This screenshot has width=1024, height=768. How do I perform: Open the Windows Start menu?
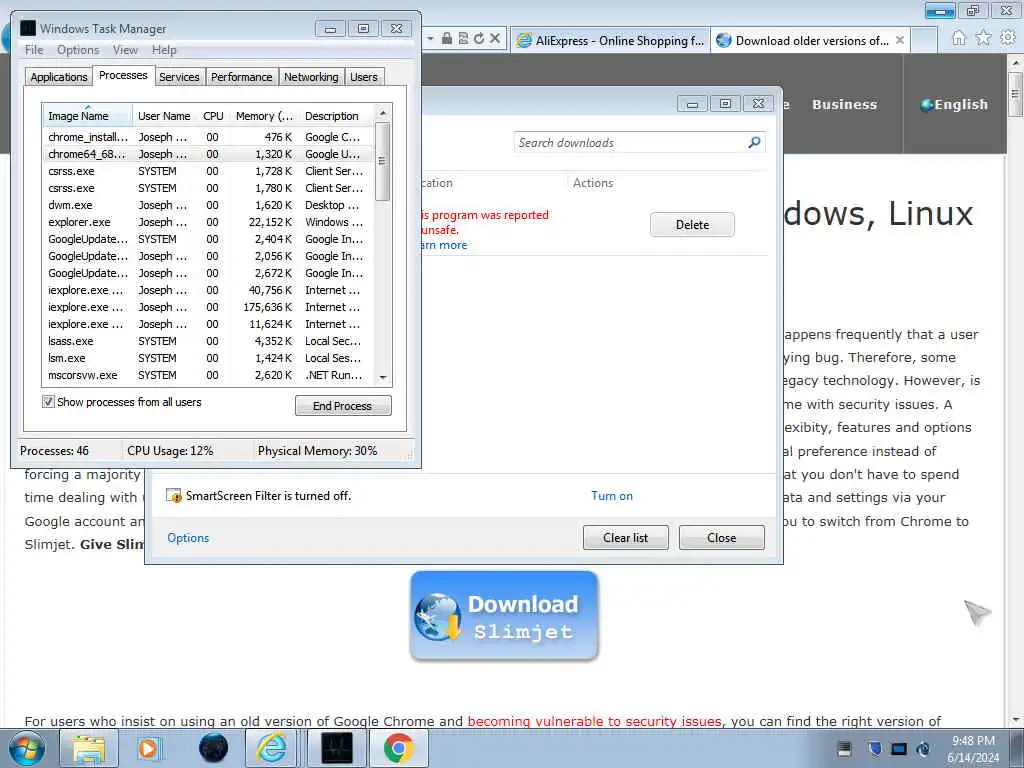27,748
